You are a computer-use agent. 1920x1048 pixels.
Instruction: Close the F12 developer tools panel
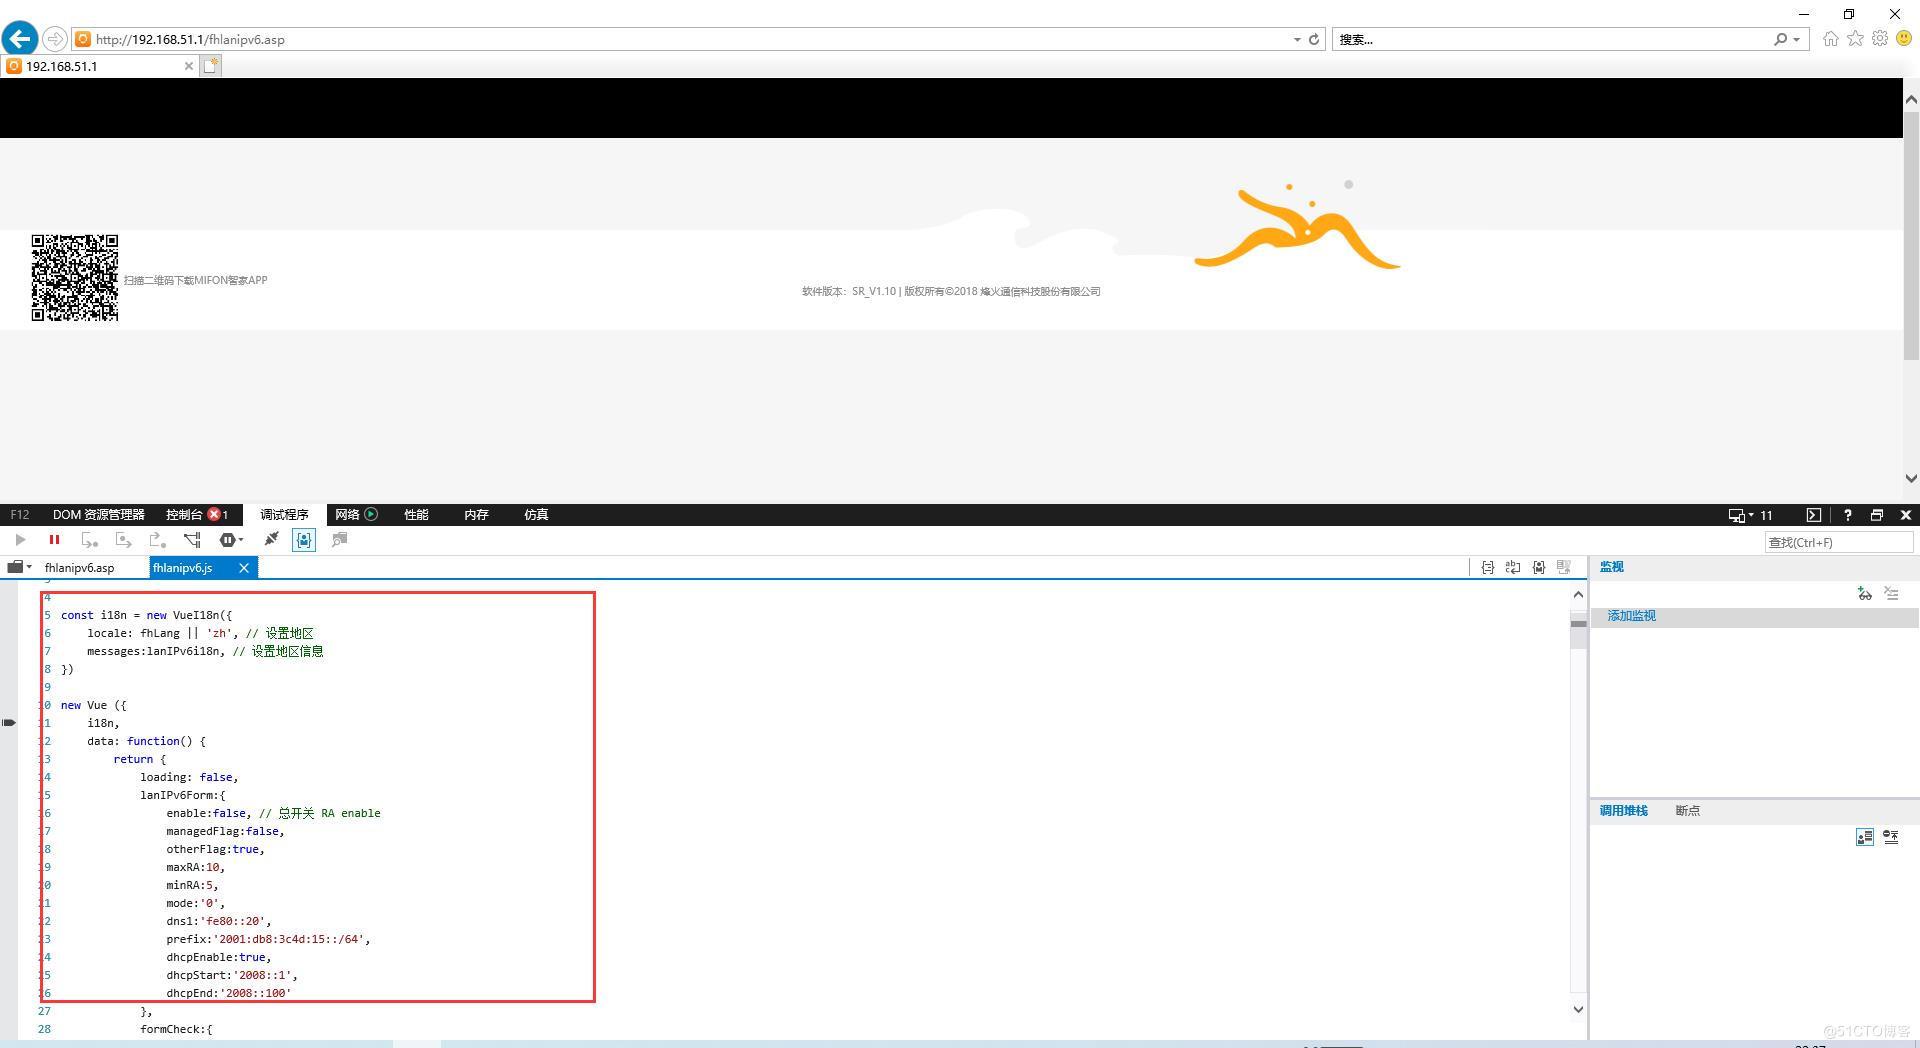1905,515
